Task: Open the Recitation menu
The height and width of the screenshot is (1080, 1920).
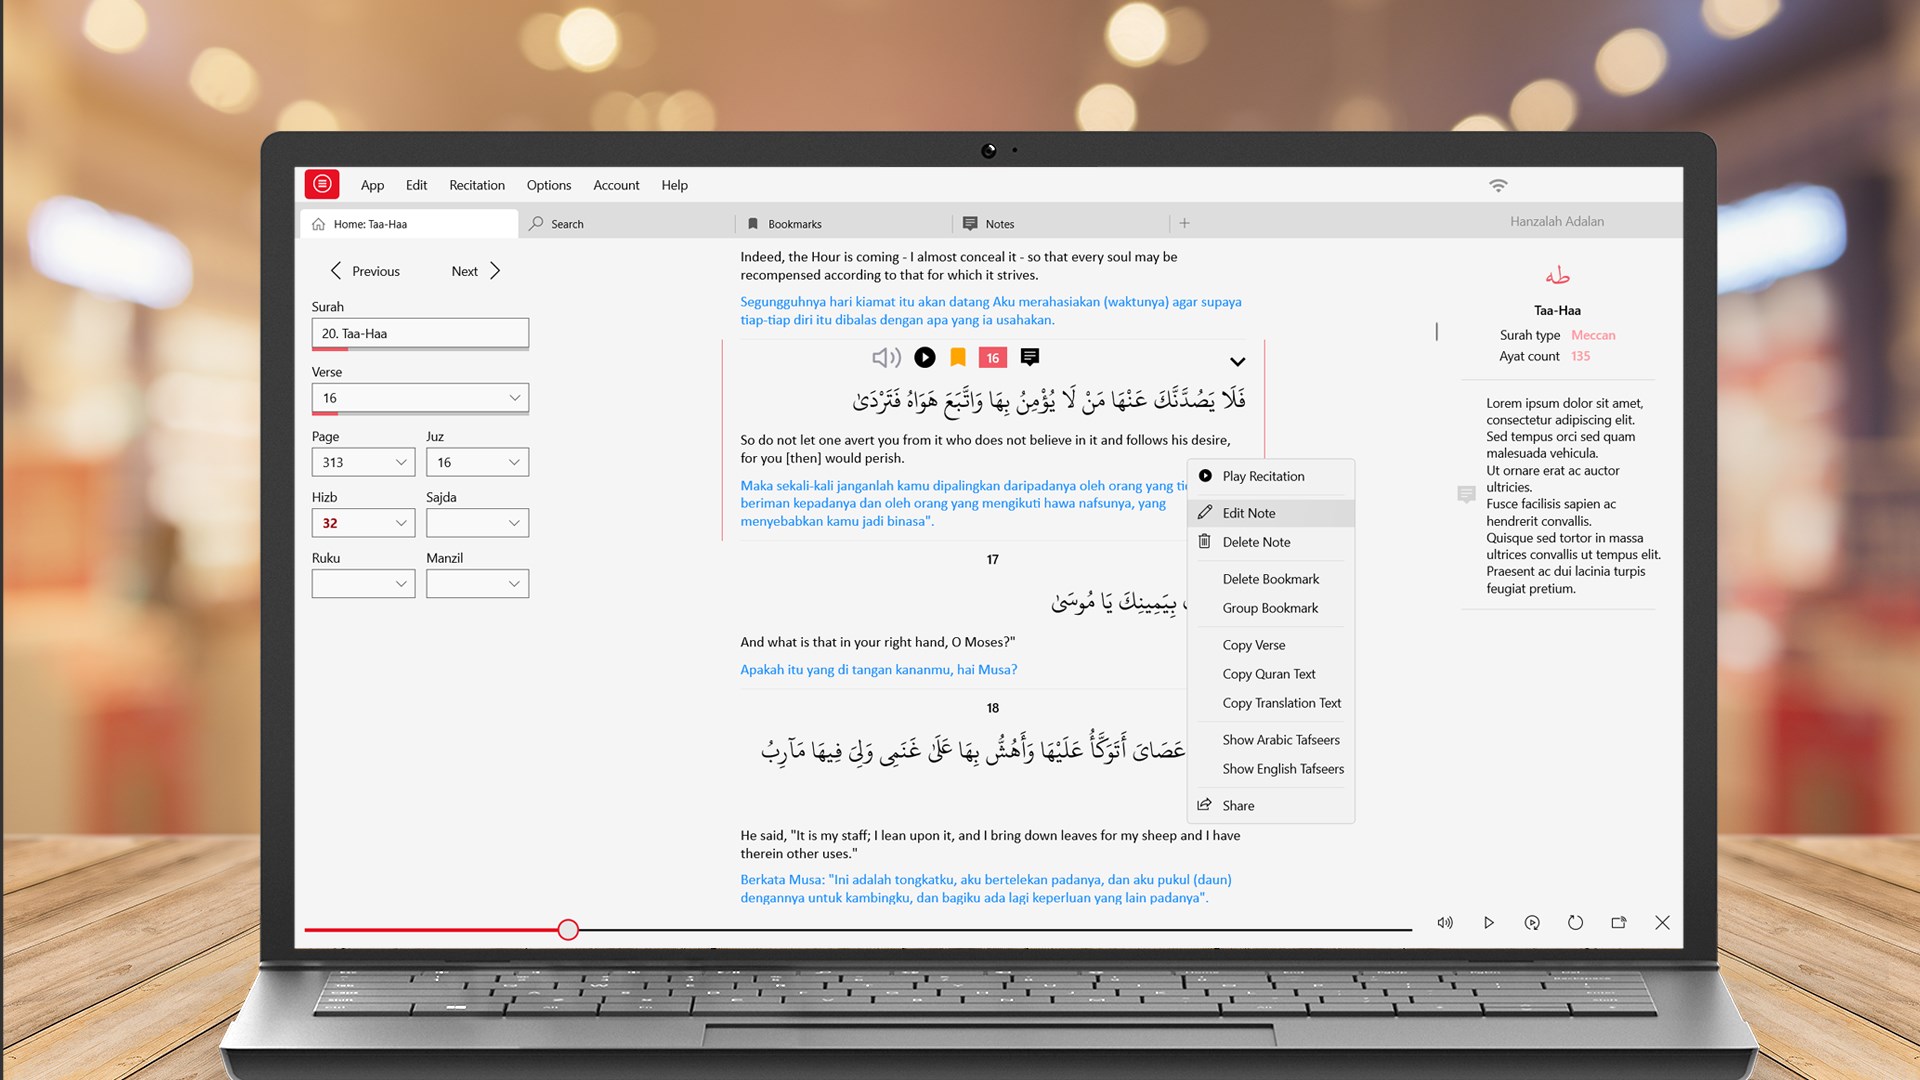Action: click(x=477, y=185)
